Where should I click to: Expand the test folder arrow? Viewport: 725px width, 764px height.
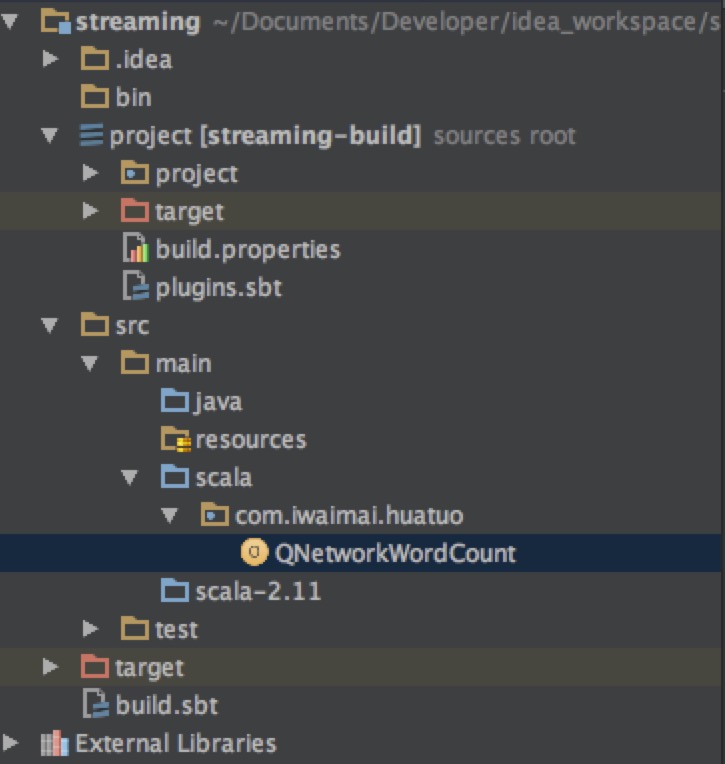pos(90,629)
